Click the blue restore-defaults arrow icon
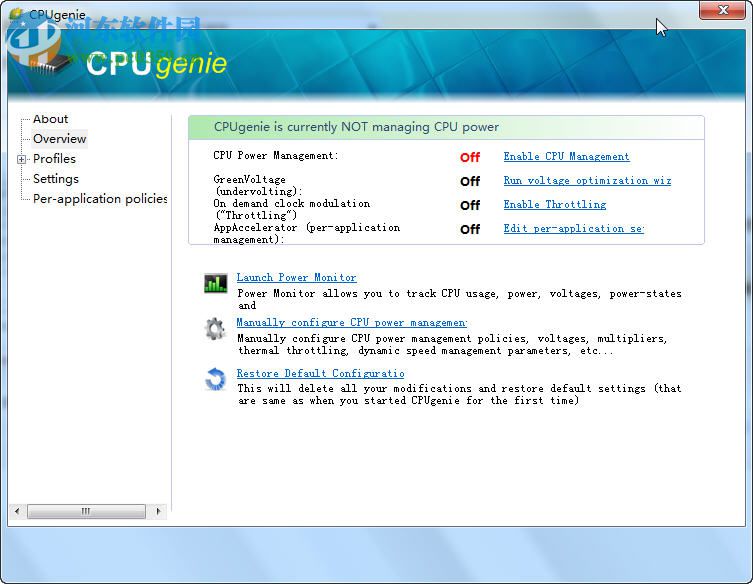Screen dimensions: 753x584 [x=215, y=378]
